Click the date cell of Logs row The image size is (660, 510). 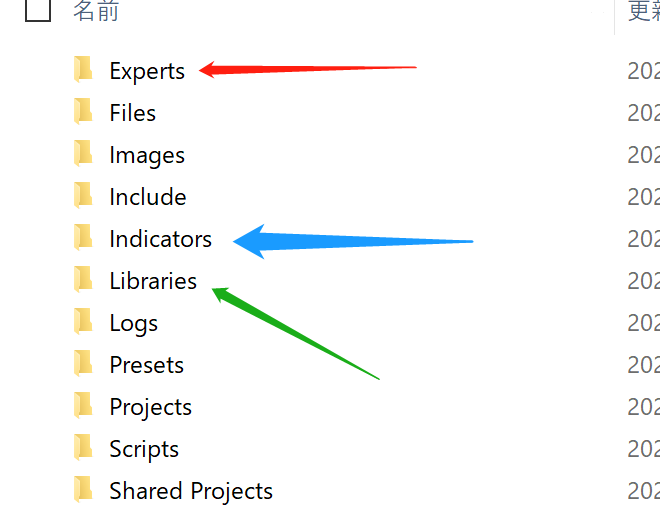(643, 323)
